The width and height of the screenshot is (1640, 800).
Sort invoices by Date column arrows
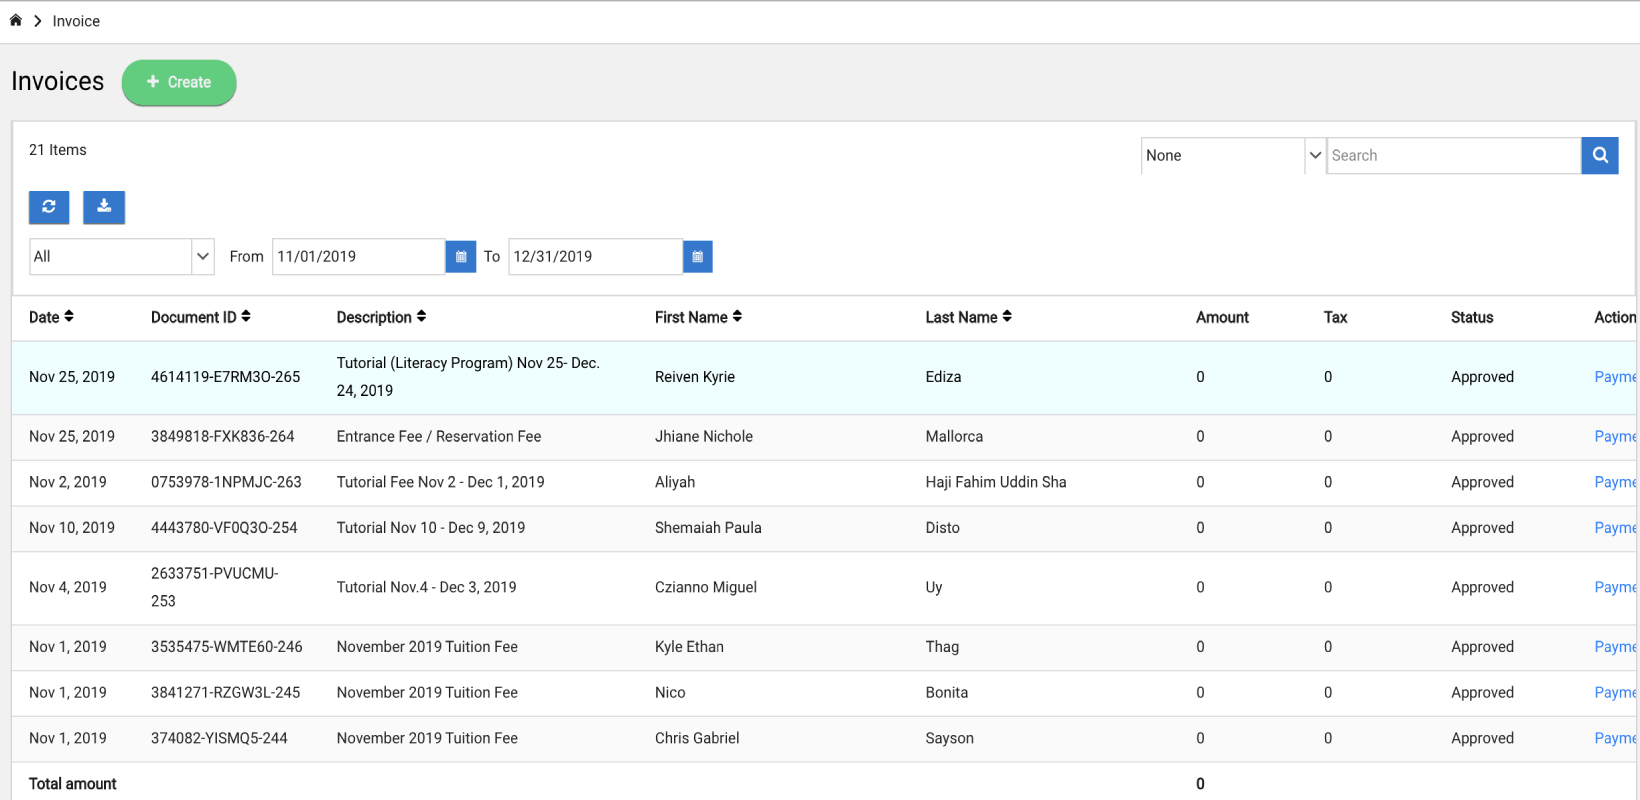tap(68, 317)
